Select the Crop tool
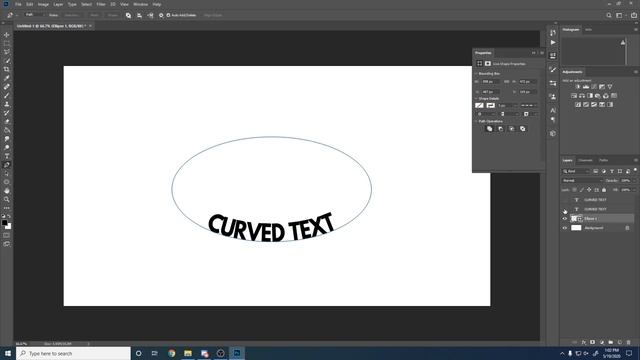 tap(7, 69)
